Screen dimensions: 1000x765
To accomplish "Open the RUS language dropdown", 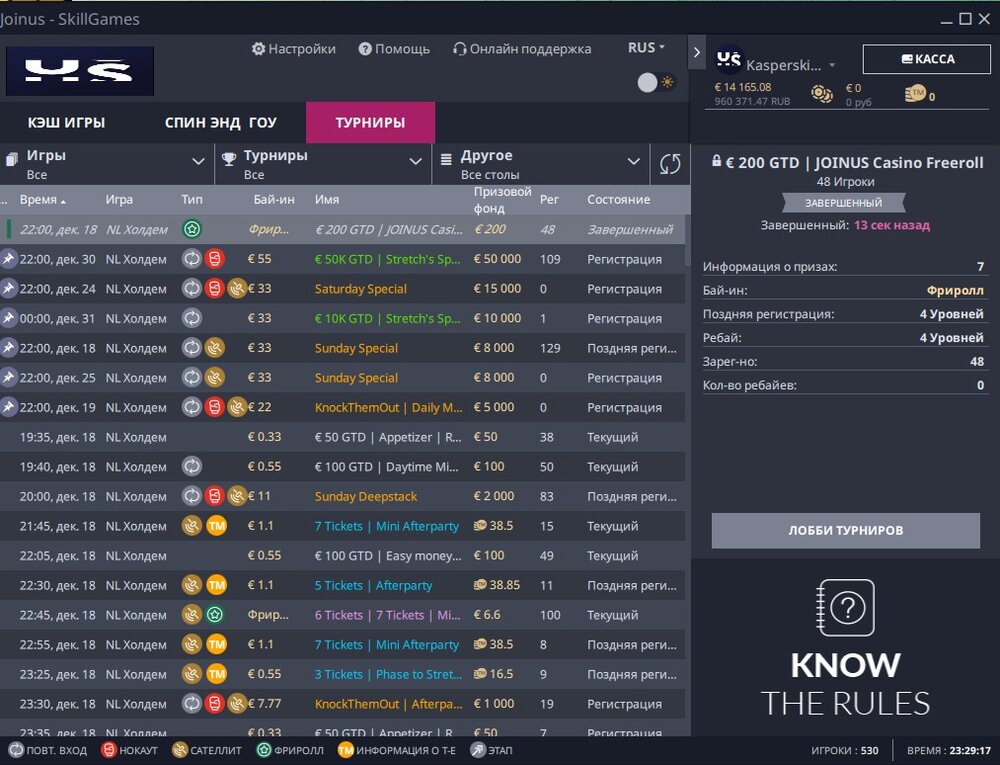I will (x=646, y=48).
